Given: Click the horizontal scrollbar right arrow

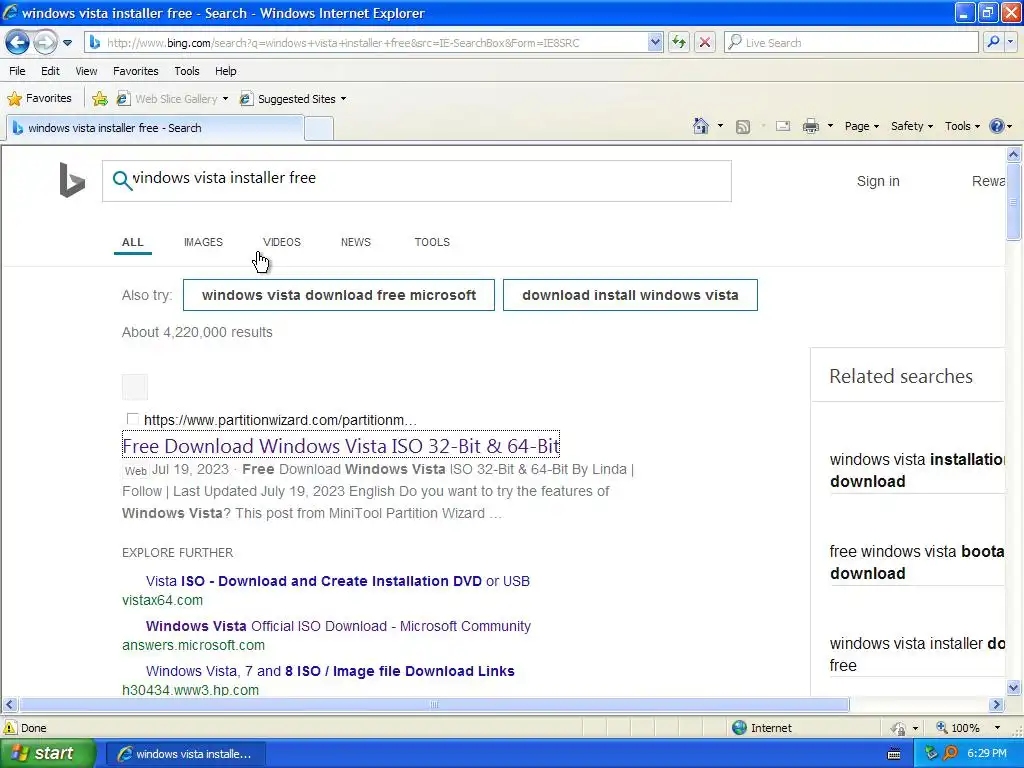Looking at the screenshot, I should [x=997, y=705].
